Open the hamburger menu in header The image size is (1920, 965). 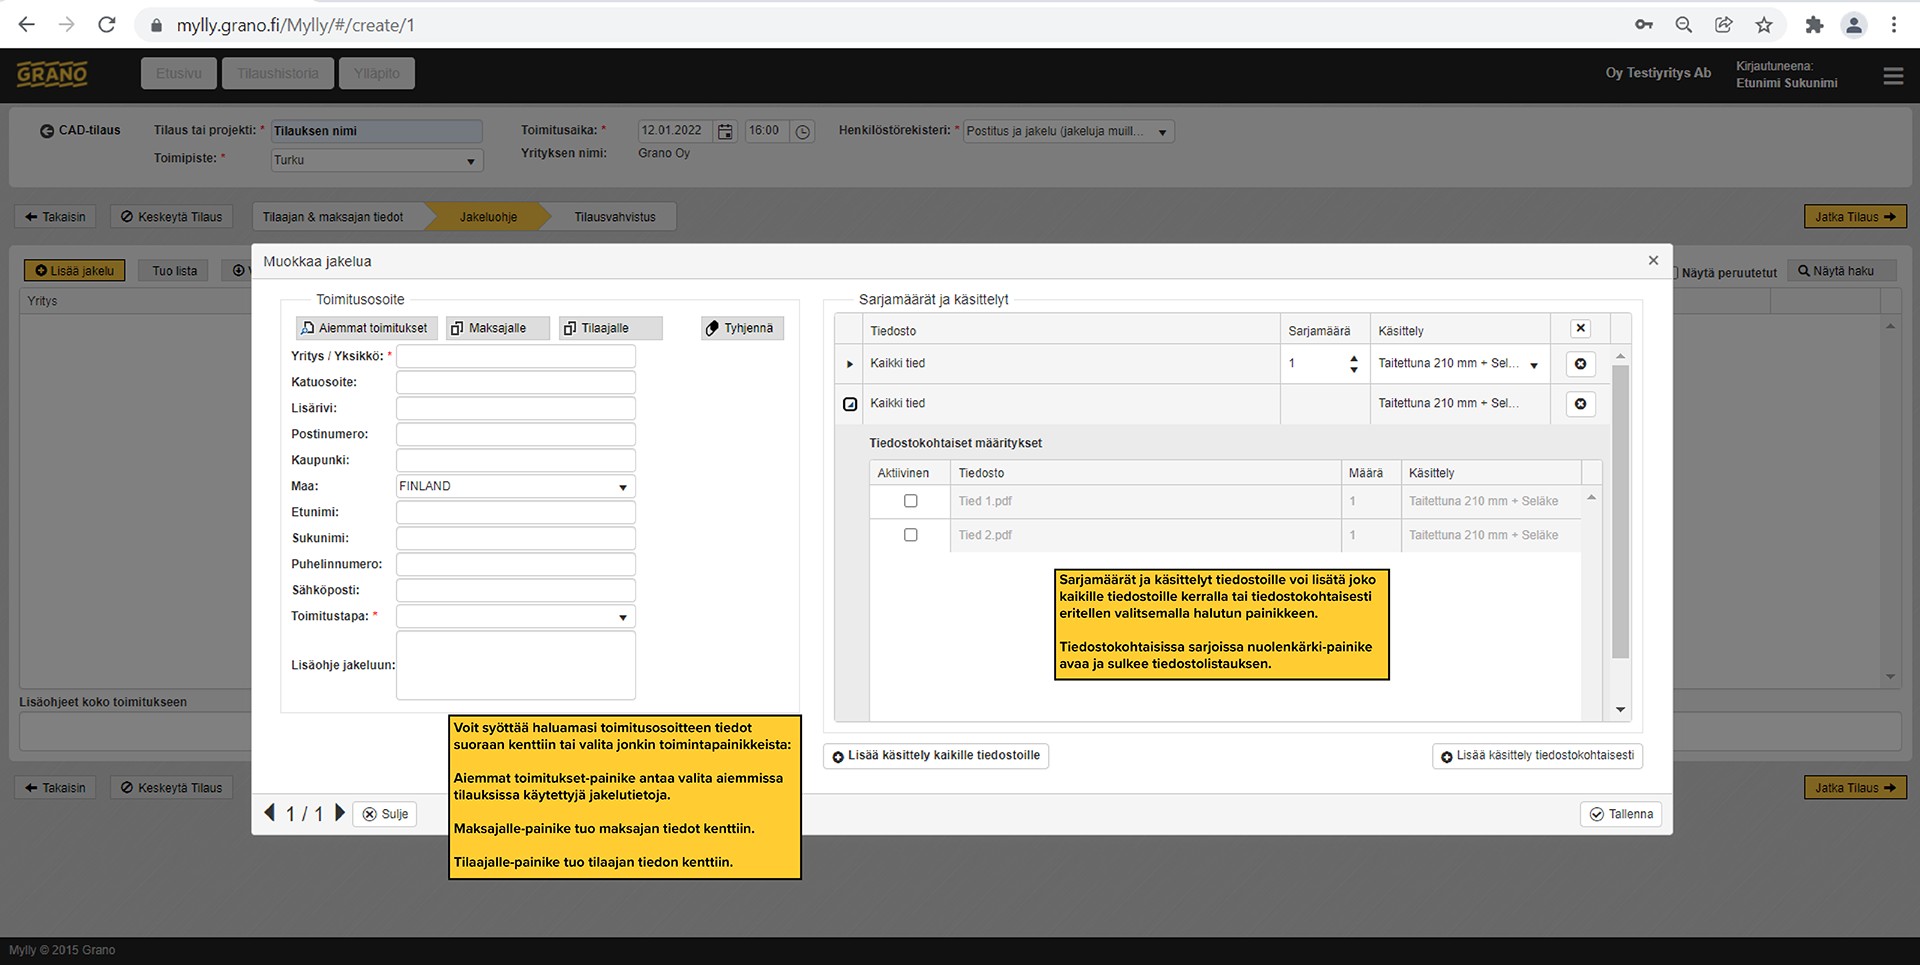[x=1893, y=76]
